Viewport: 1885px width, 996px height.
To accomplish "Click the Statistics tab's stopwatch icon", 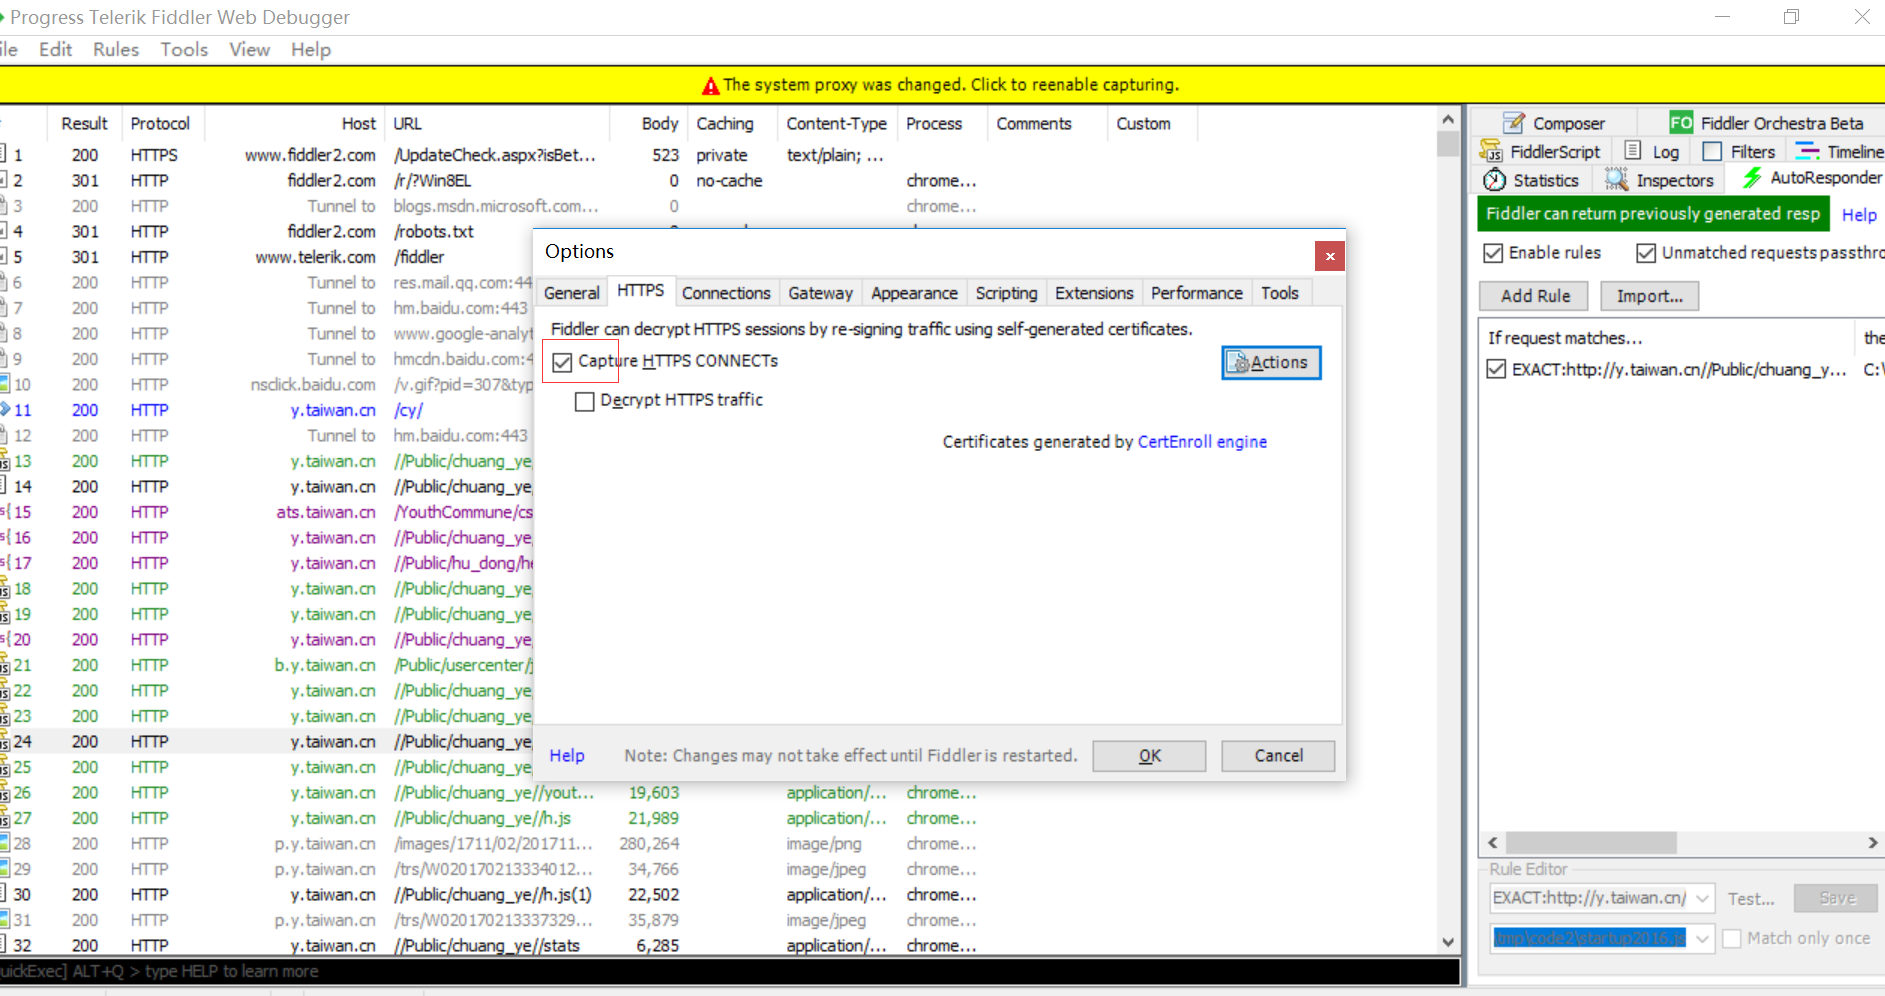I will [1495, 180].
